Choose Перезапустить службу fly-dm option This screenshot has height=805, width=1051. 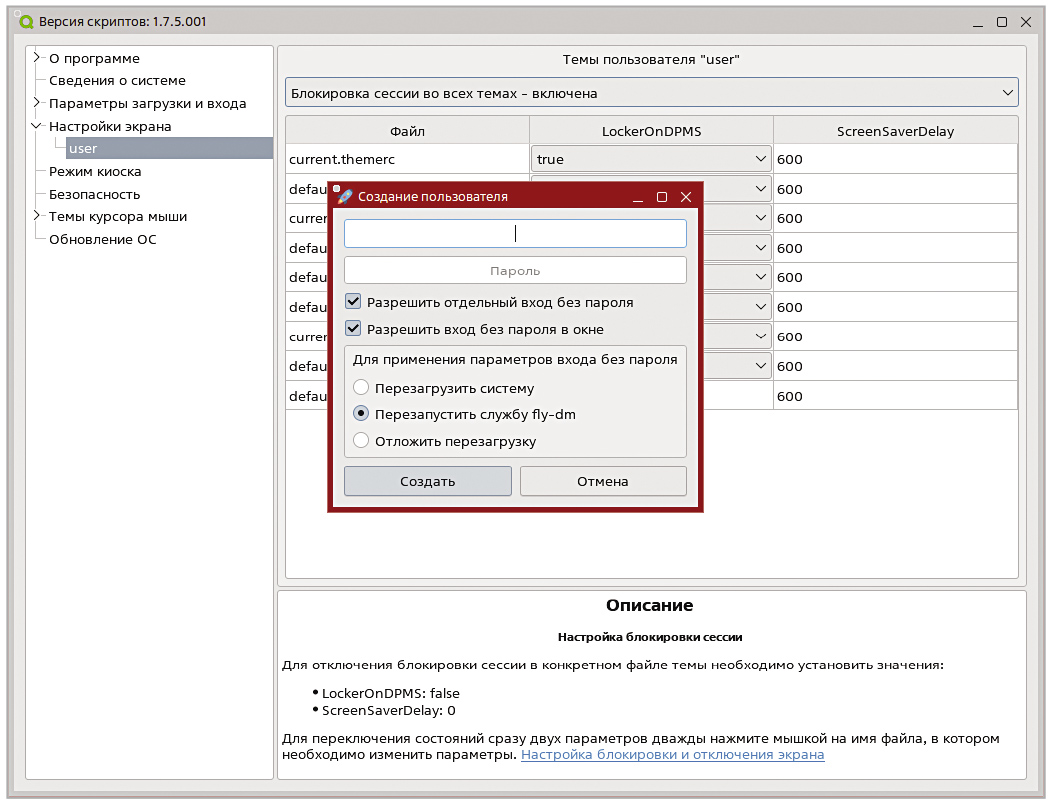click(x=361, y=414)
